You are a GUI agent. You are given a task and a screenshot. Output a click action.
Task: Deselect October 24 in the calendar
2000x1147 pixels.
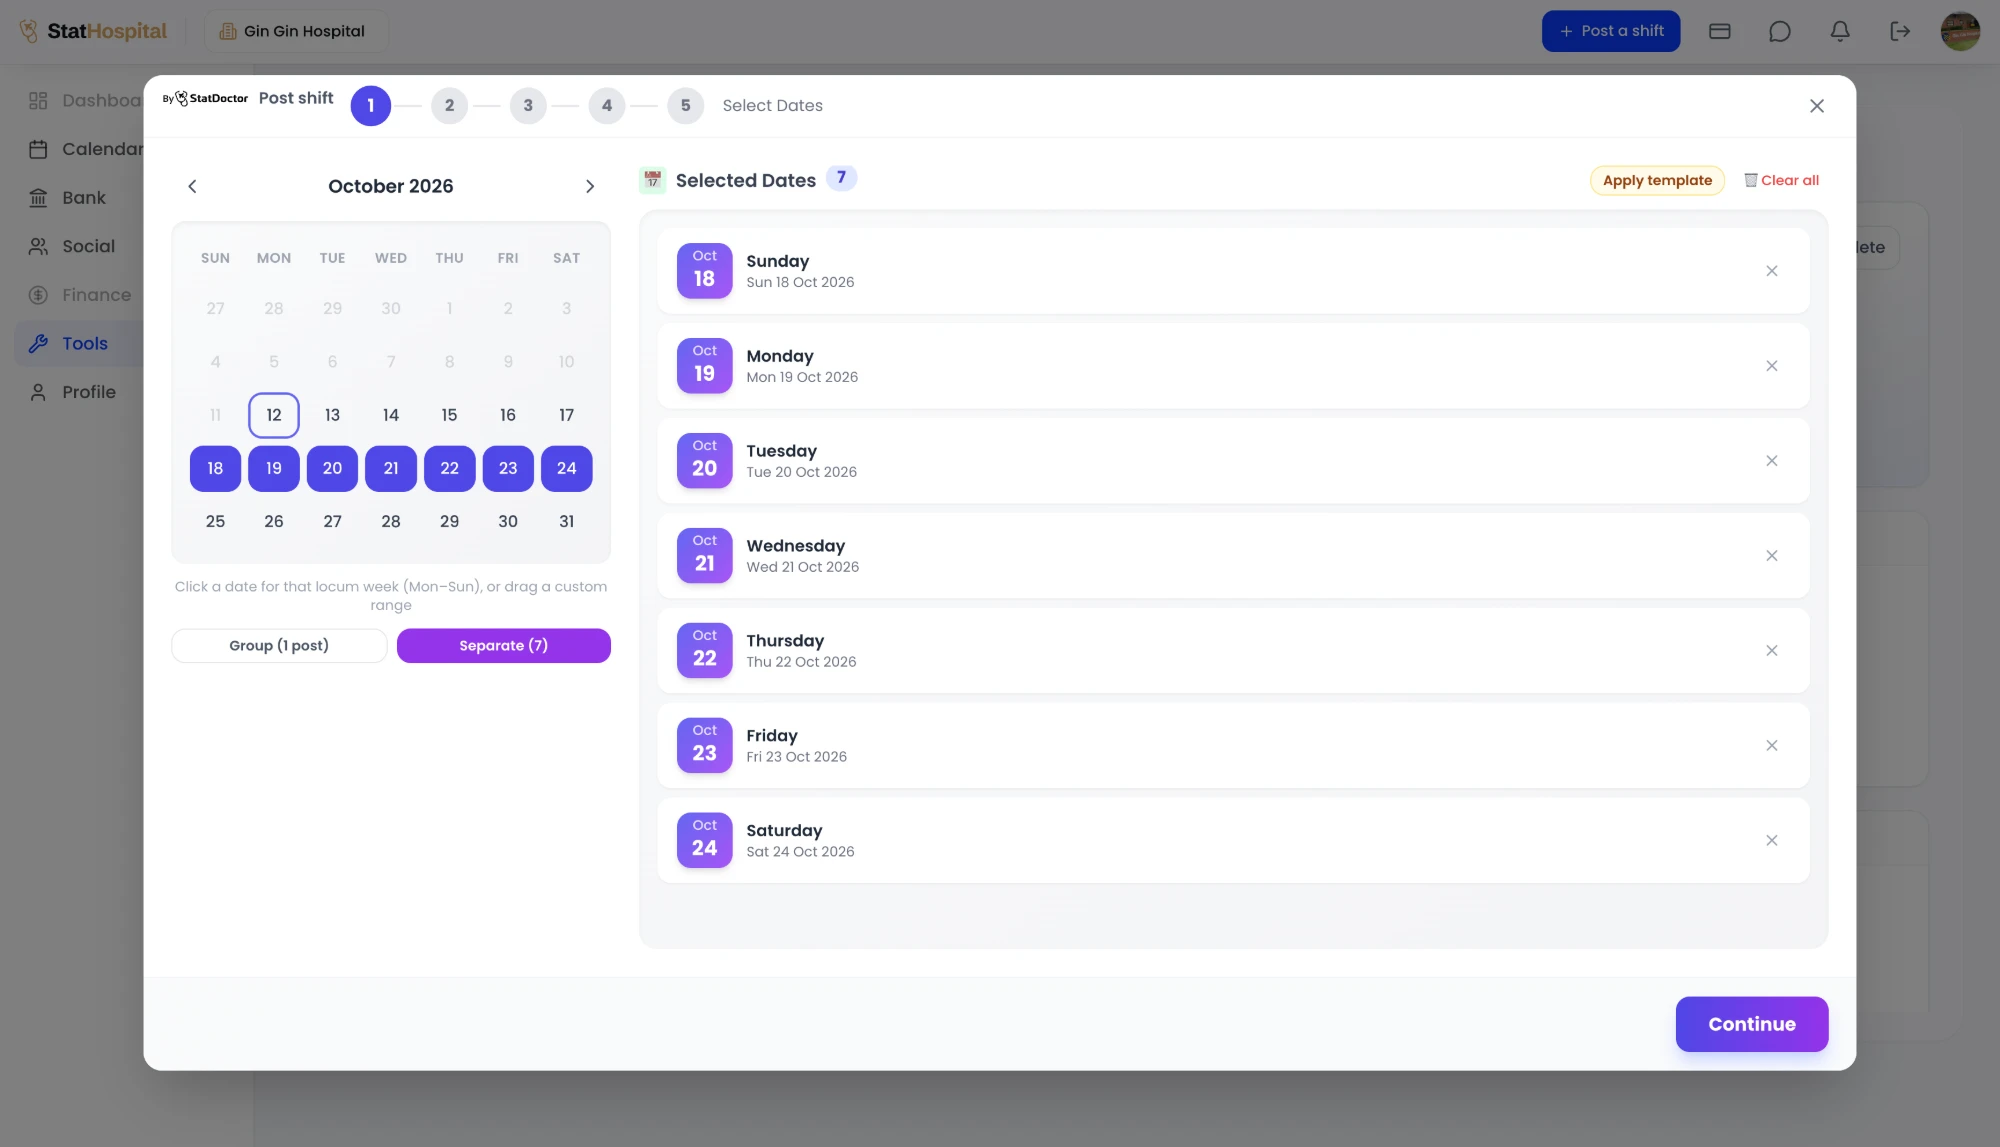pos(567,468)
